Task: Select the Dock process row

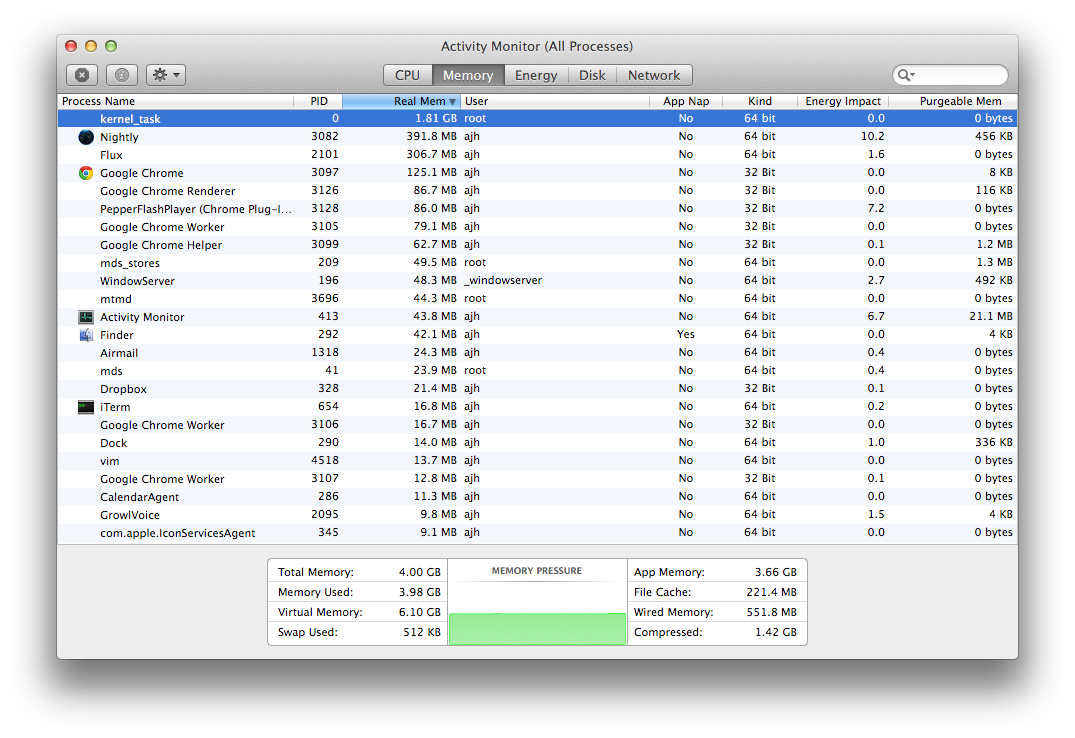Action: click(x=538, y=442)
